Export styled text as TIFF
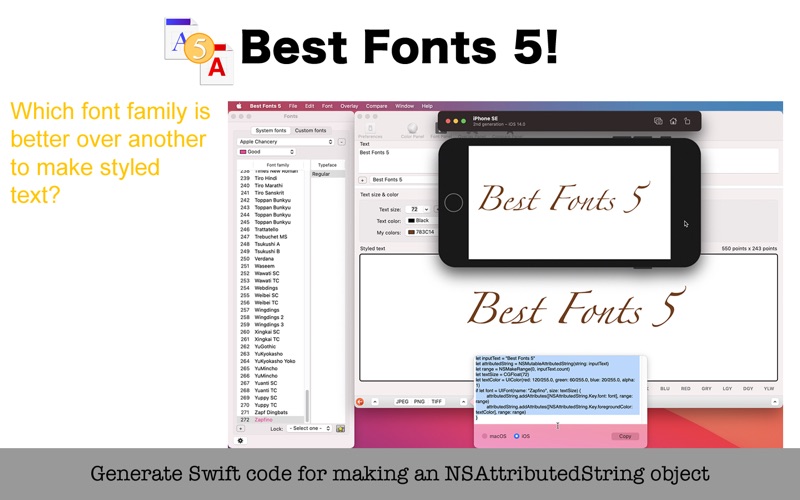Viewport: 800px width, 500px height. click(437, 402)
